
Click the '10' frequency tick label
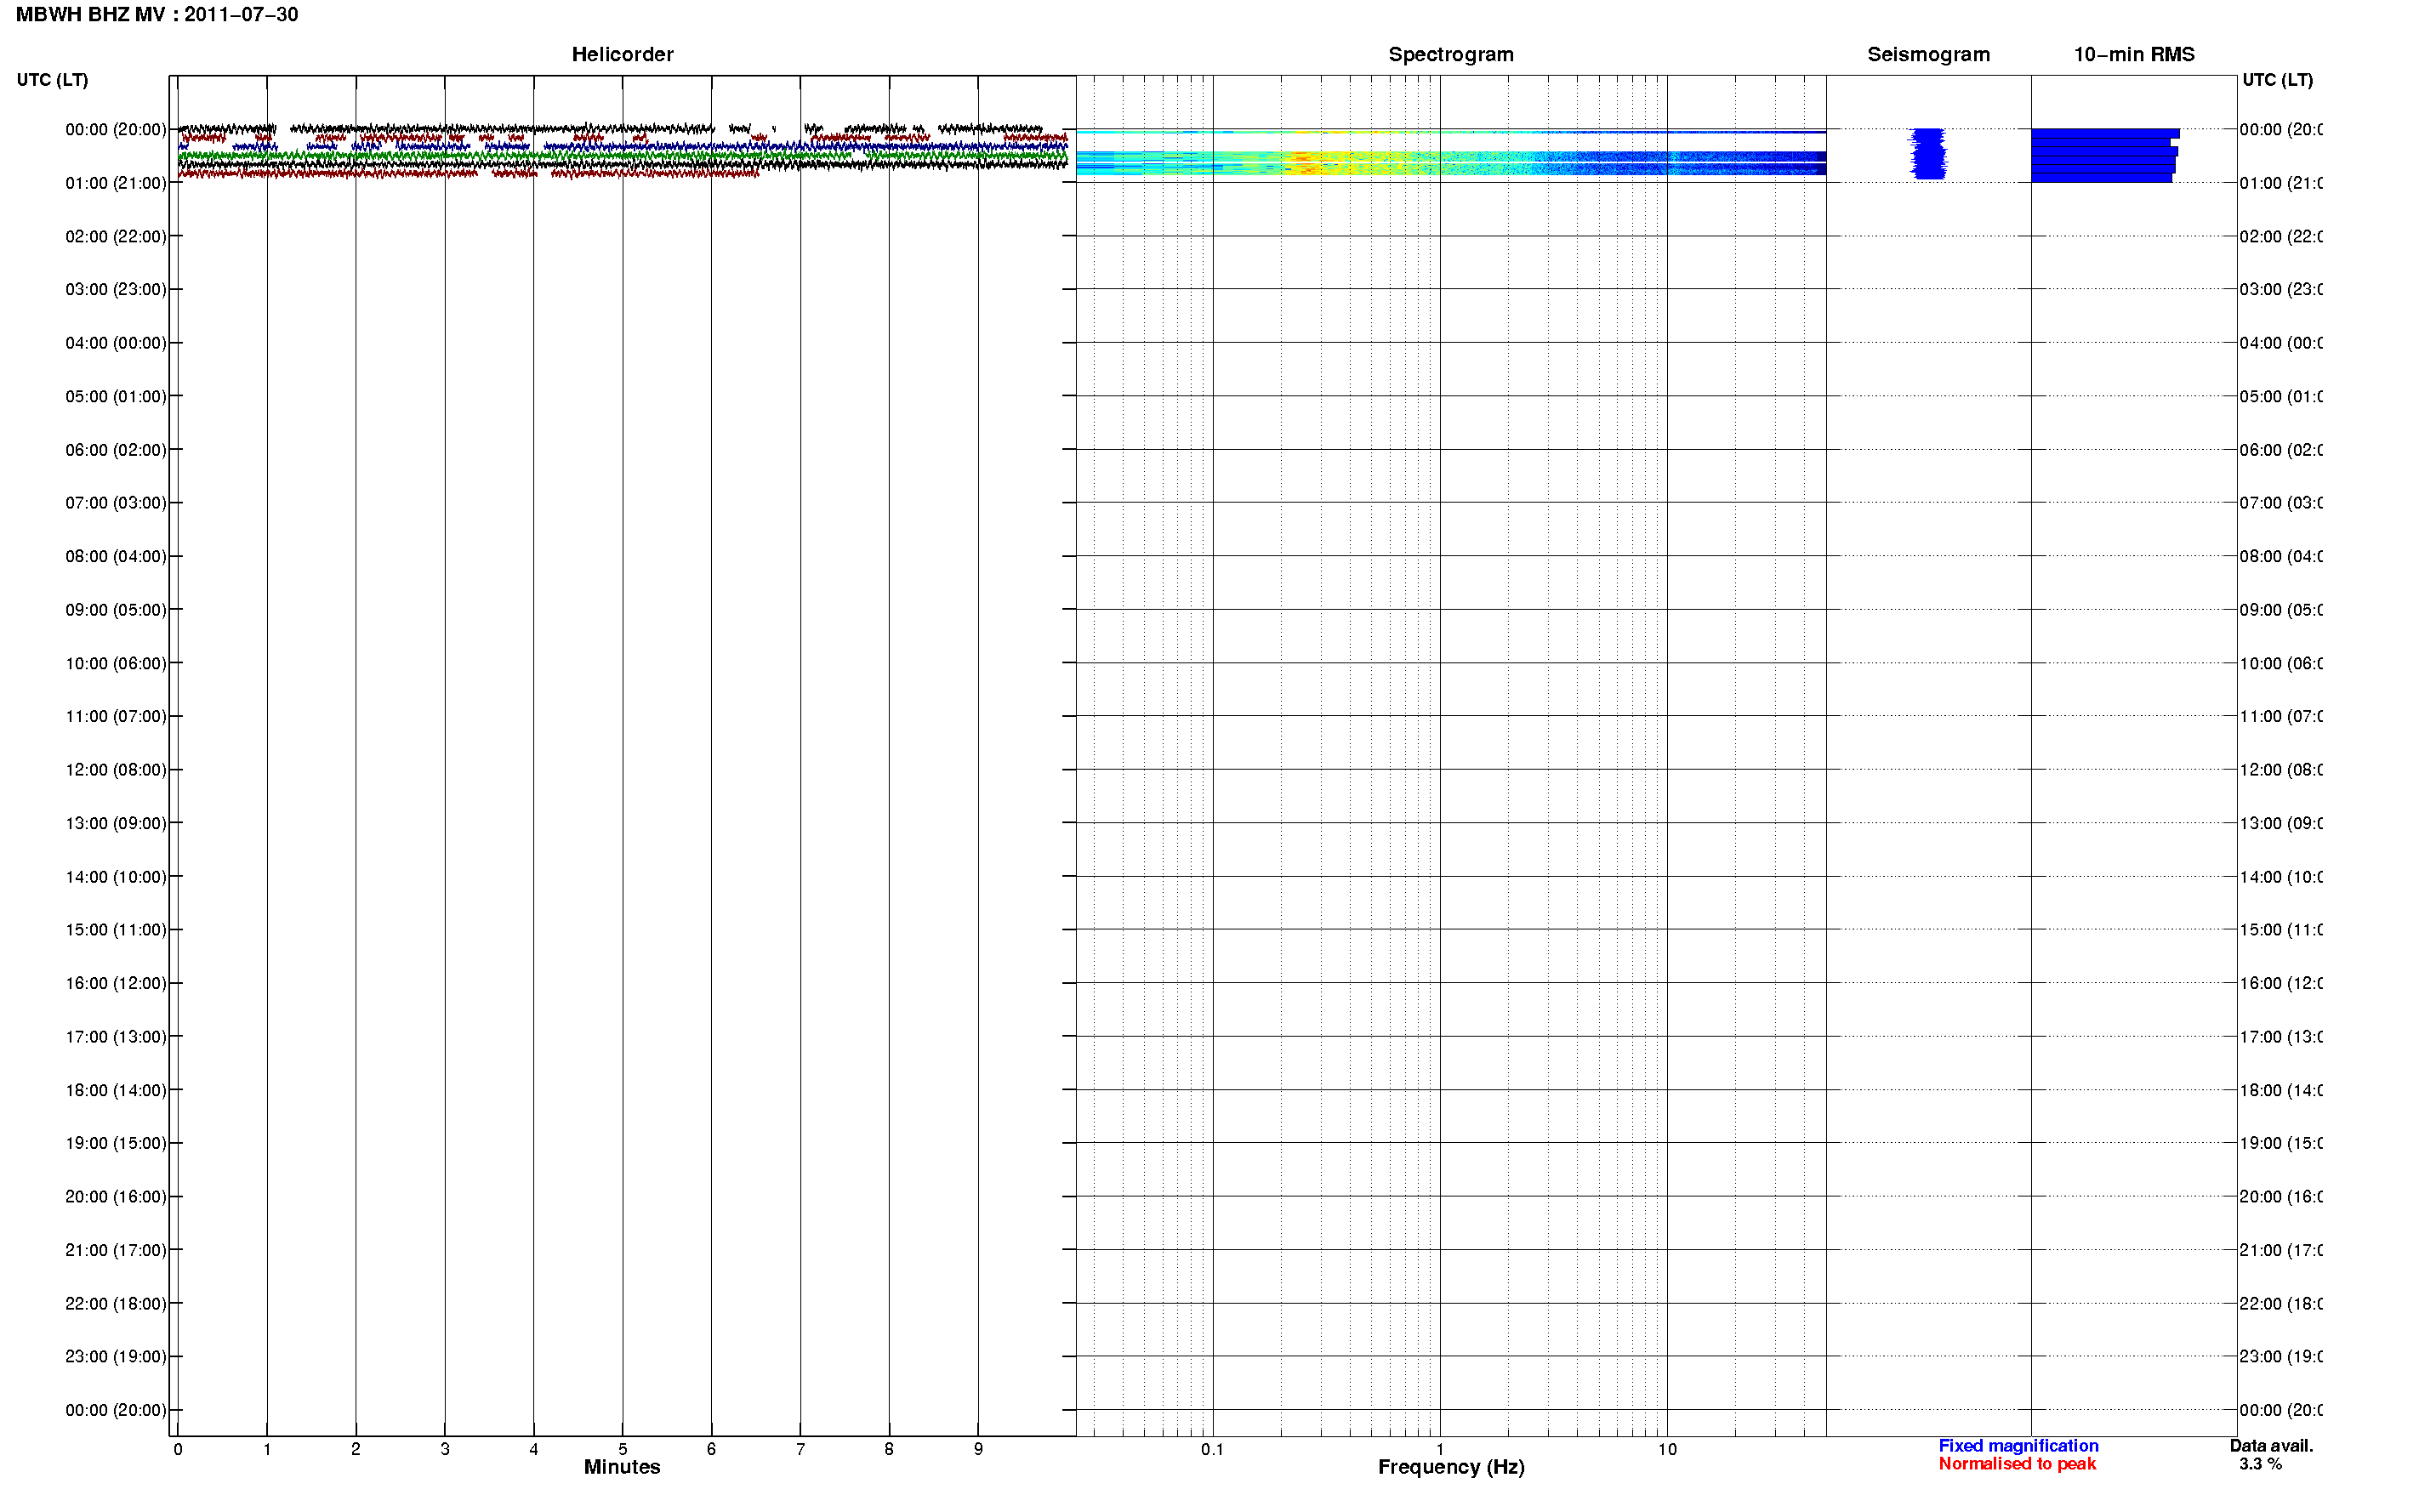click(1667, 1449)
